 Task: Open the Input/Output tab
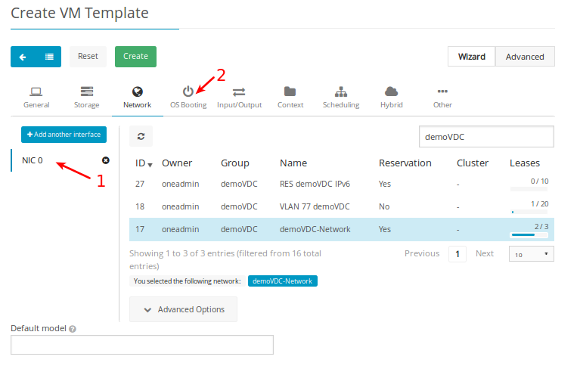click(239, 97)
